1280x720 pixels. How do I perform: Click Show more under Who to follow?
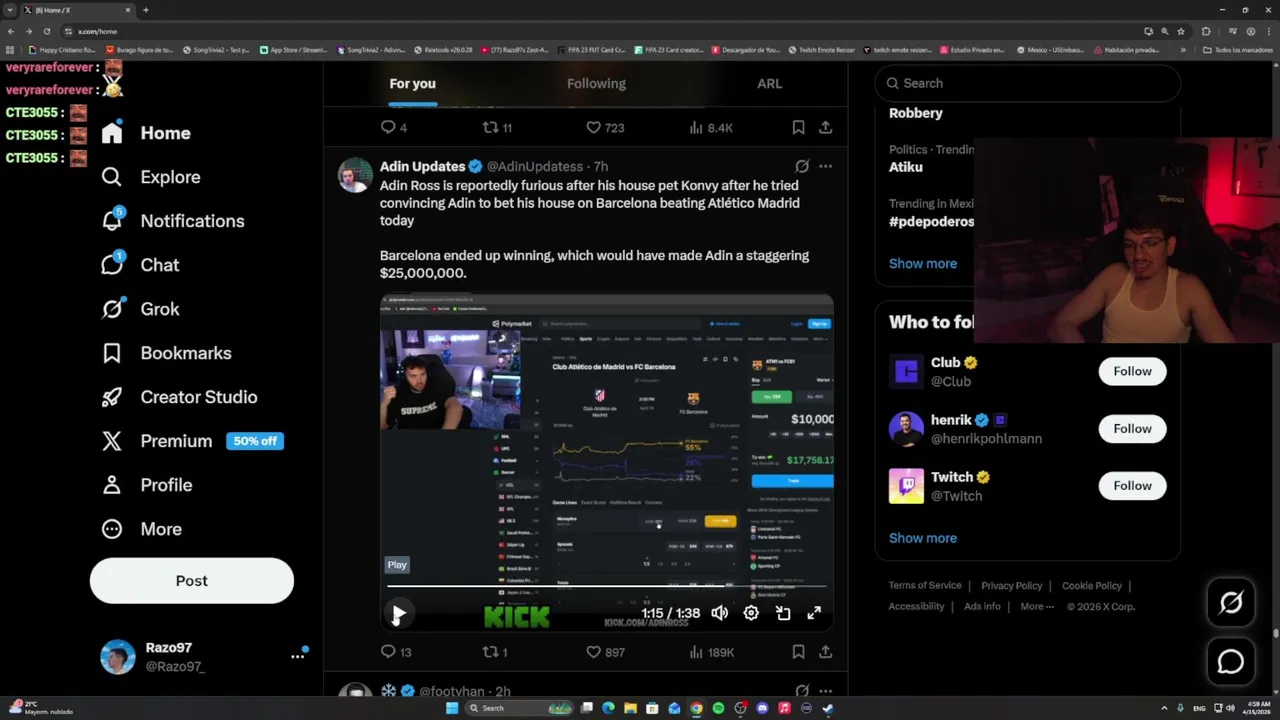point(923,538)
